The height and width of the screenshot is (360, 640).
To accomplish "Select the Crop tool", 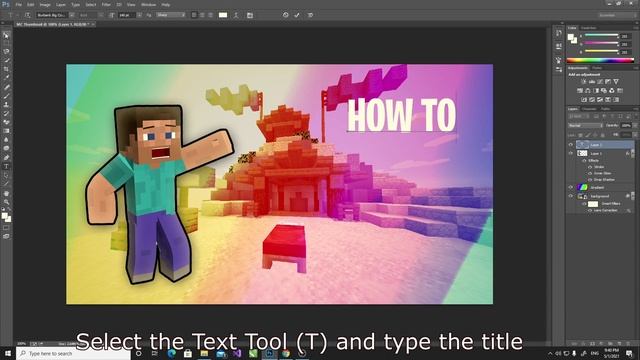I will [x=6, y=69].
